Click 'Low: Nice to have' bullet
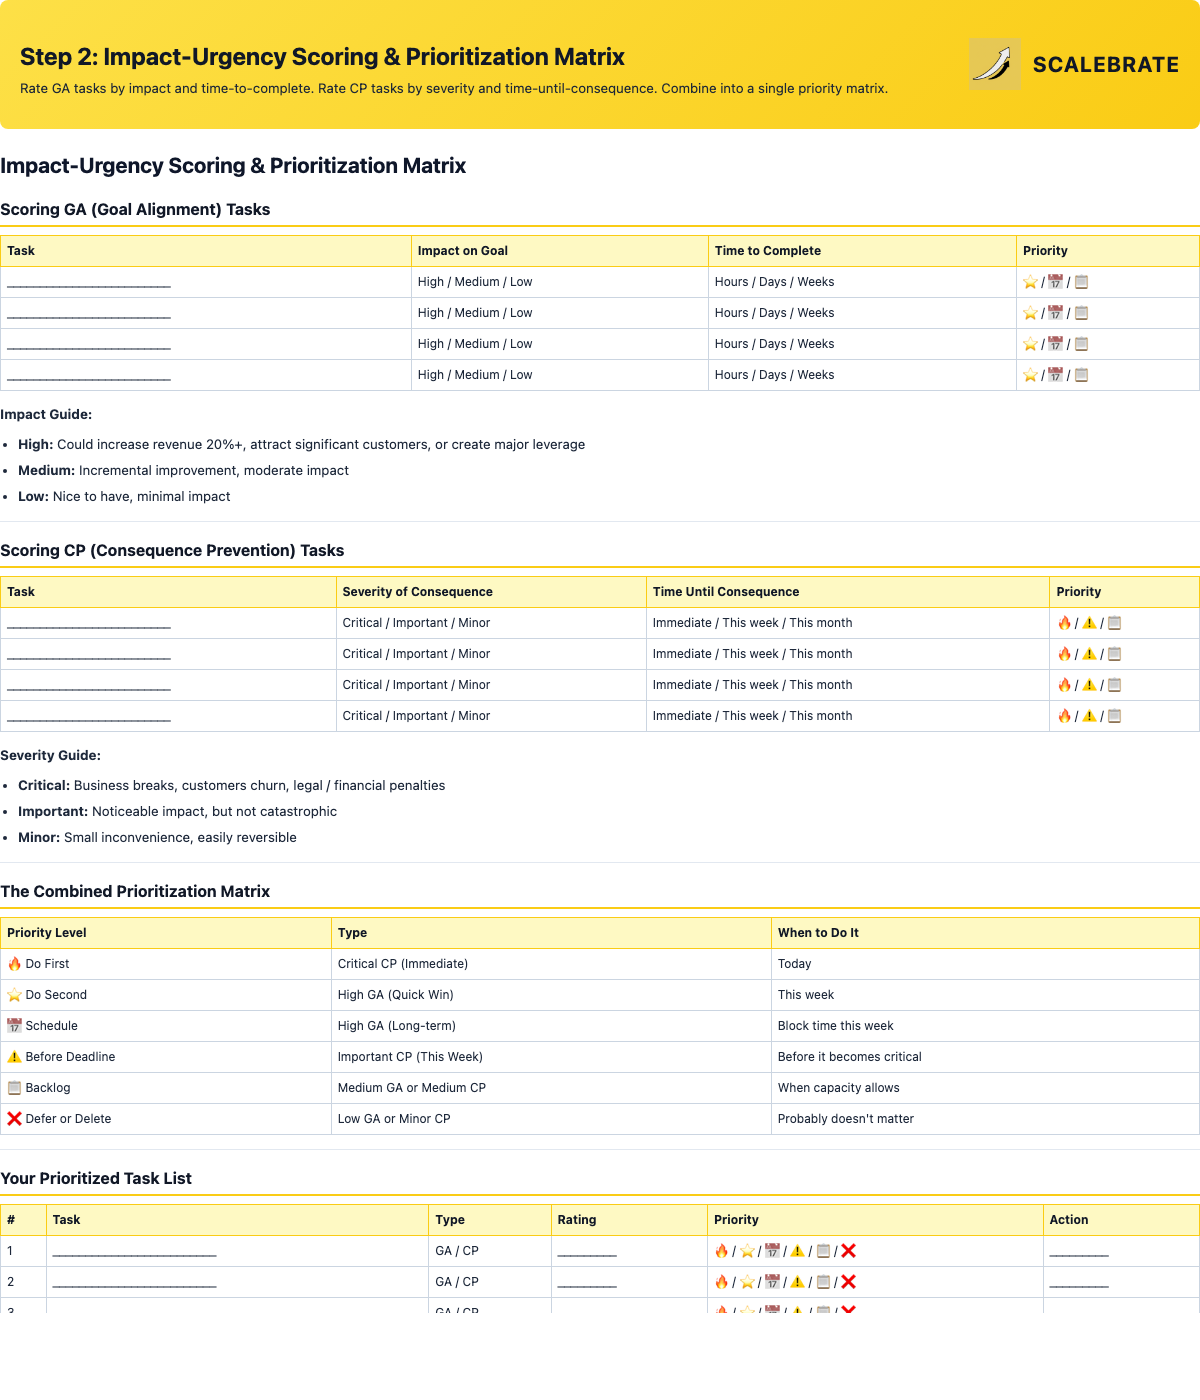The image size is (1200, 1400). point(124,496)
